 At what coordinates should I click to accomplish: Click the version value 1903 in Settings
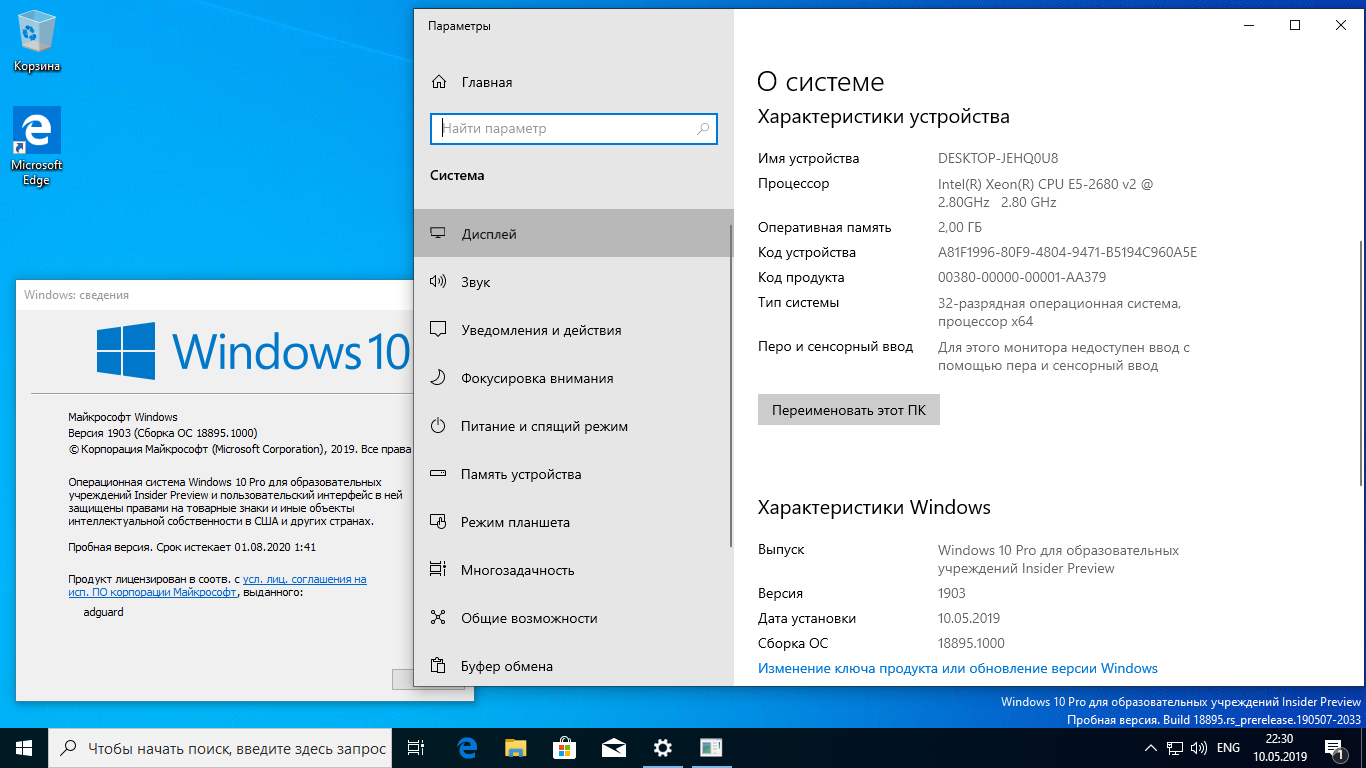pos(953,593)
